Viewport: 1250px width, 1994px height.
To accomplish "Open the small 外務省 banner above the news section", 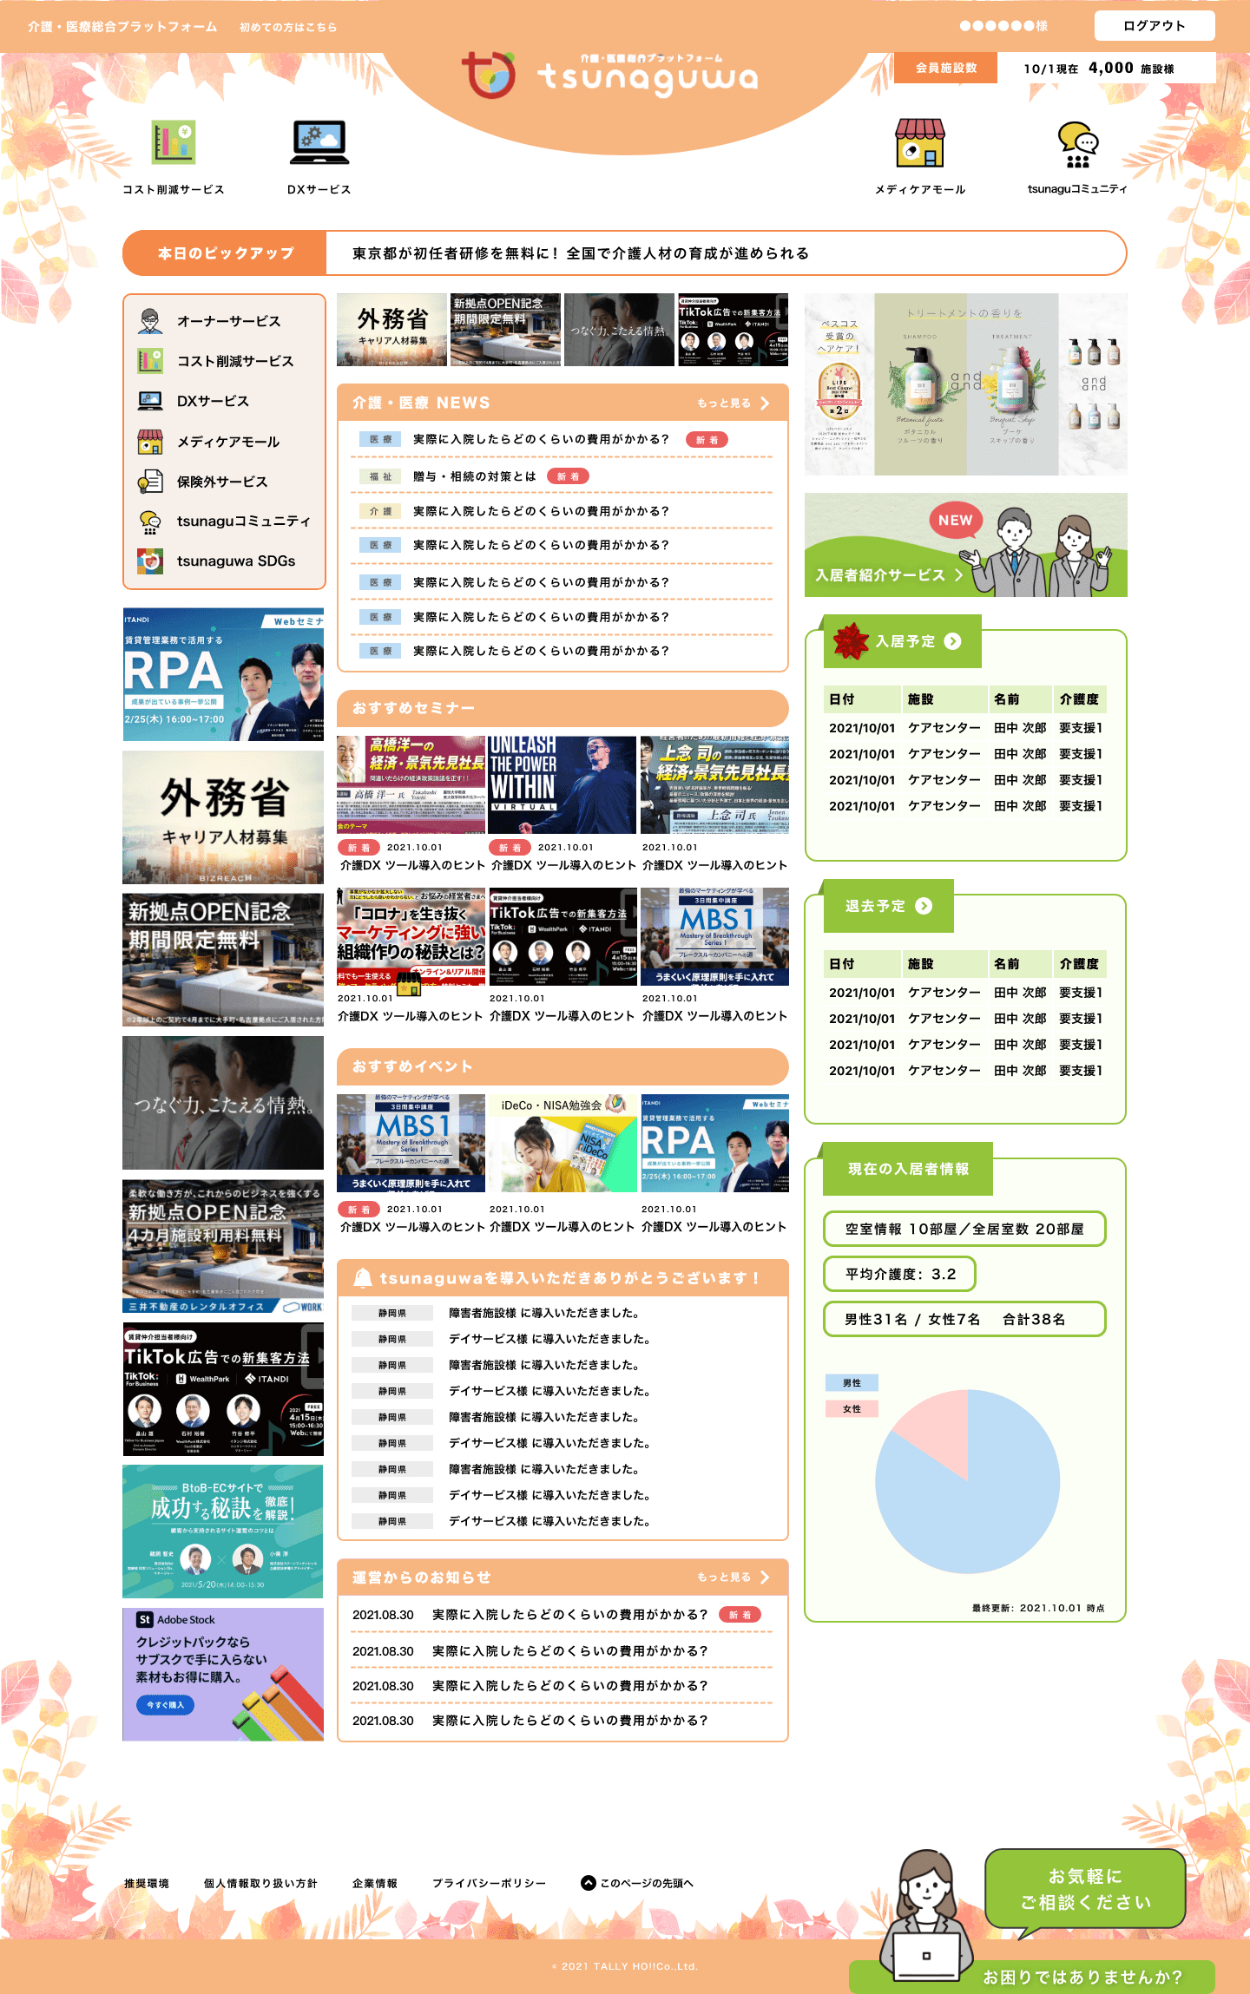I will click(x=392, y=329).
